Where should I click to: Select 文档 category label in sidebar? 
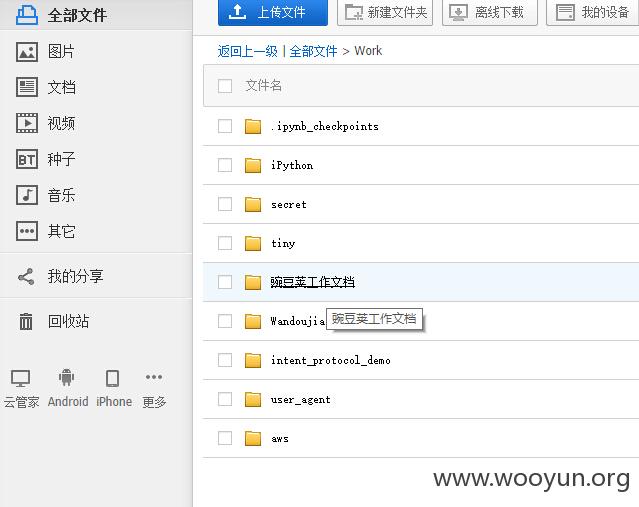pos(61,87)
